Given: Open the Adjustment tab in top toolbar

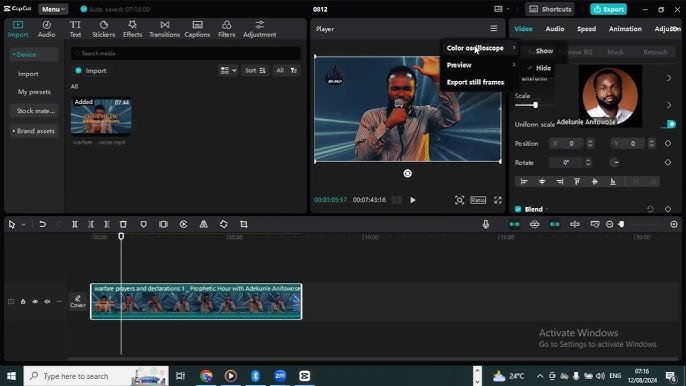Looking at the screenshot, I should pos(259,29).
